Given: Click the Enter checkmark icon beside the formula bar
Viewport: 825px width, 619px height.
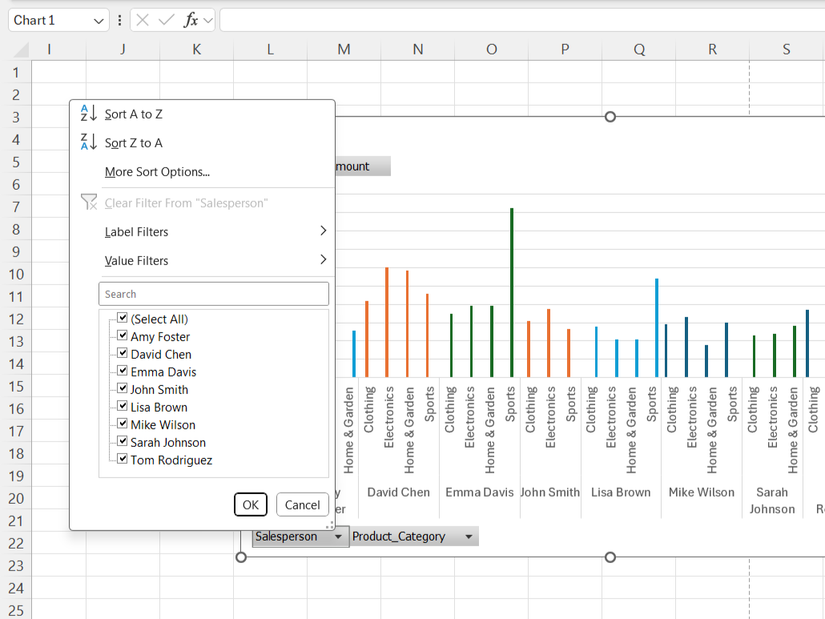Looking at the screenshot, I should pos(164,19).
